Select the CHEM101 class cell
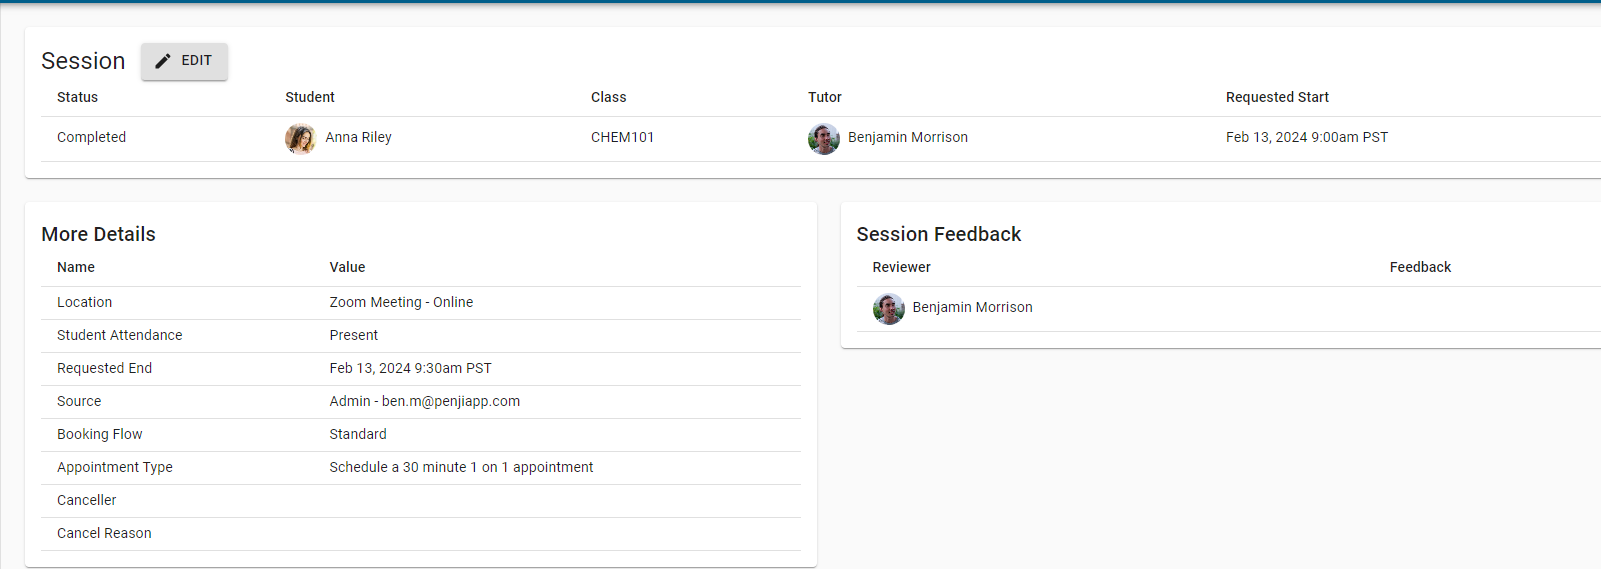This screenshot has width=1601, height=569. coord(622,138)
